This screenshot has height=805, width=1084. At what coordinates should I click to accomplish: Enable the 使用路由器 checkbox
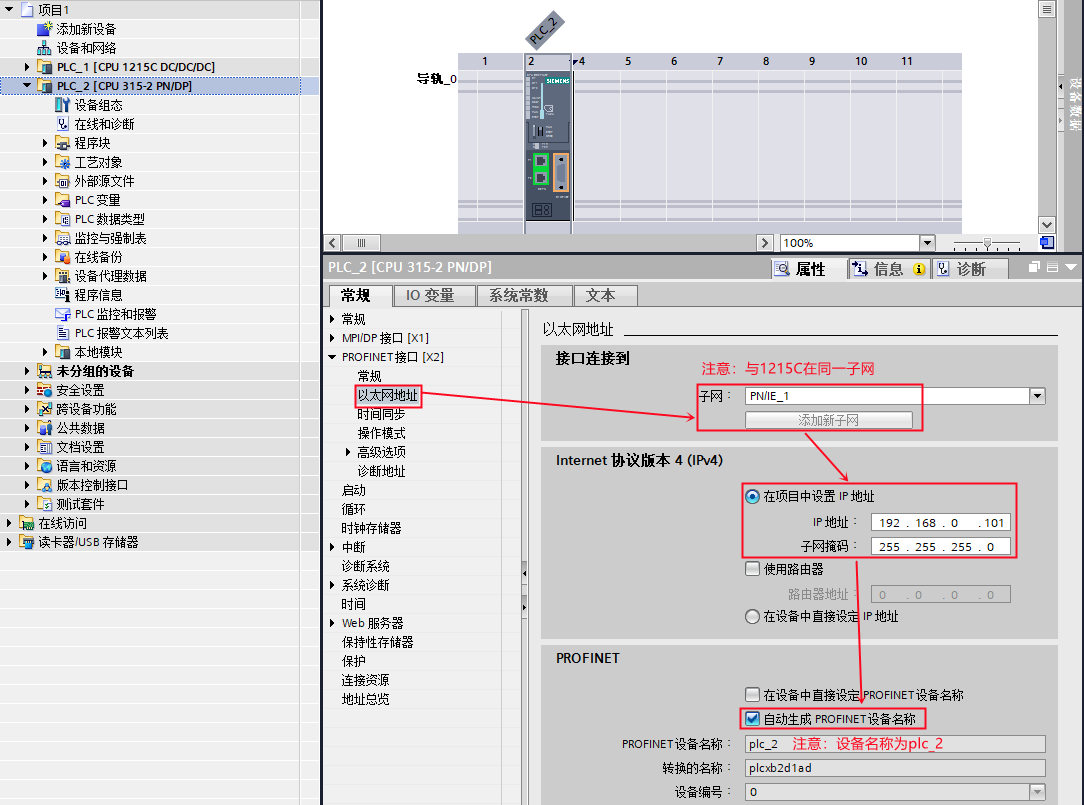(x=752, y=569)
